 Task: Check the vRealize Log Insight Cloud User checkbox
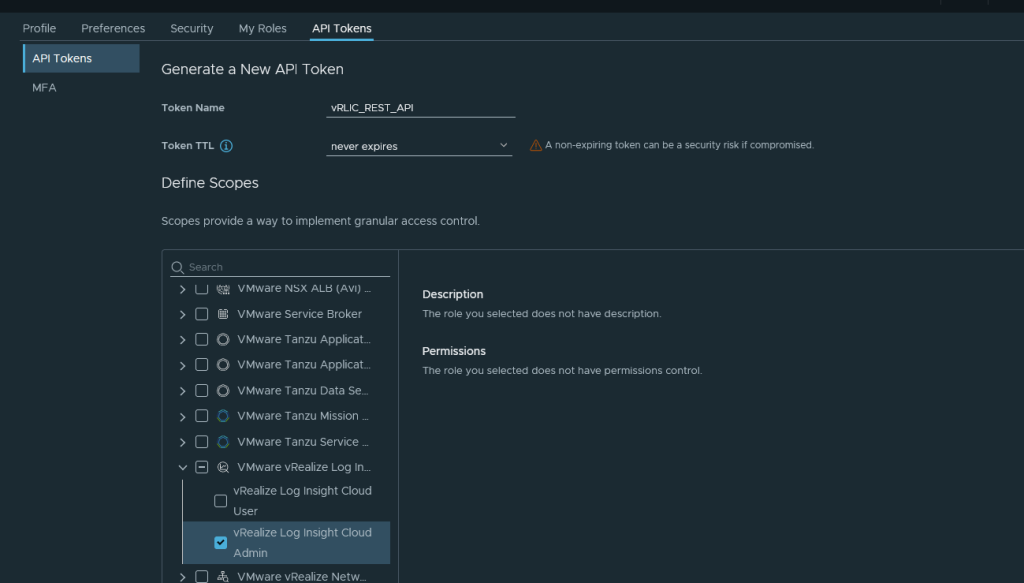tap(221, 501)
